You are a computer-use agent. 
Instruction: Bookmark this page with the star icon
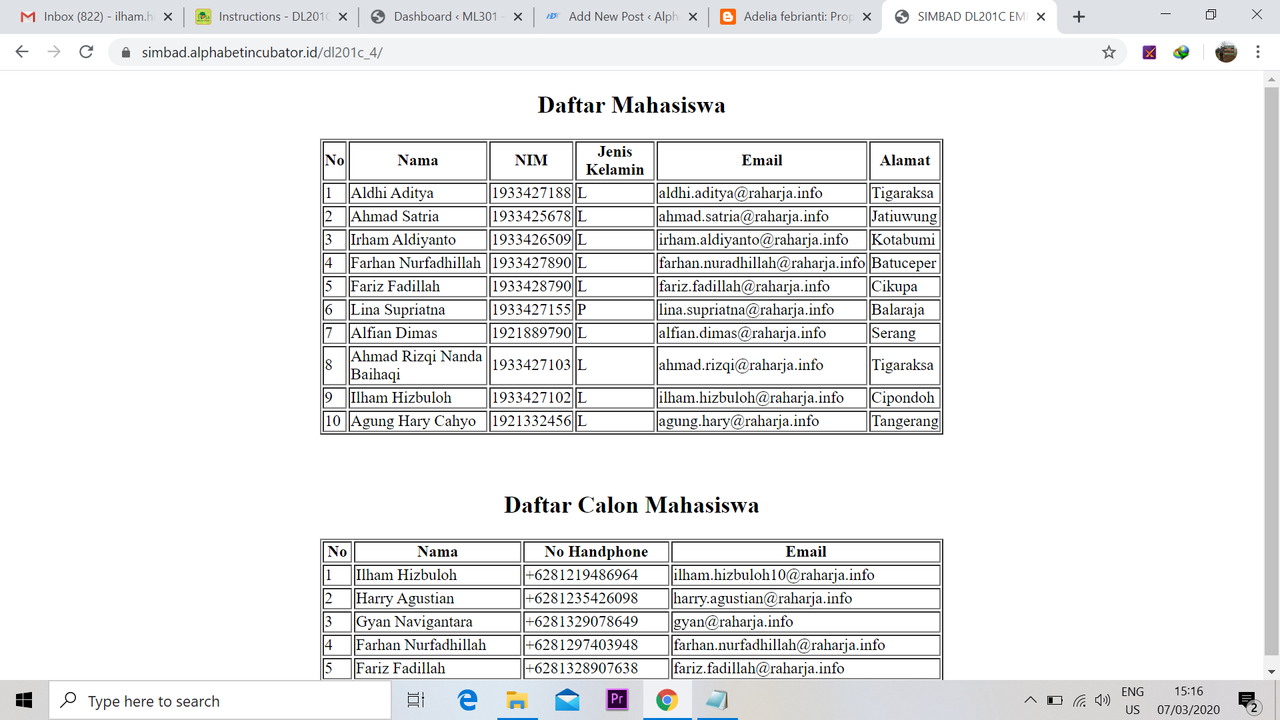click(1108, 52)
